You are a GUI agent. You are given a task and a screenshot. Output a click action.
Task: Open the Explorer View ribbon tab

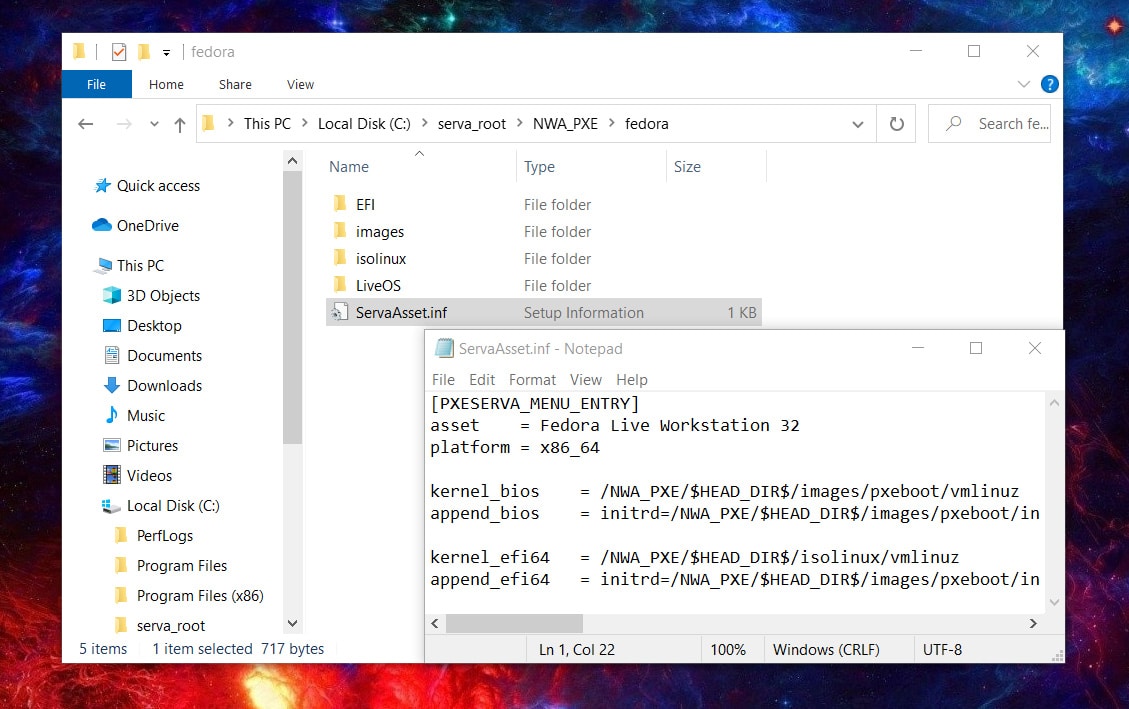tap(300, 84)
